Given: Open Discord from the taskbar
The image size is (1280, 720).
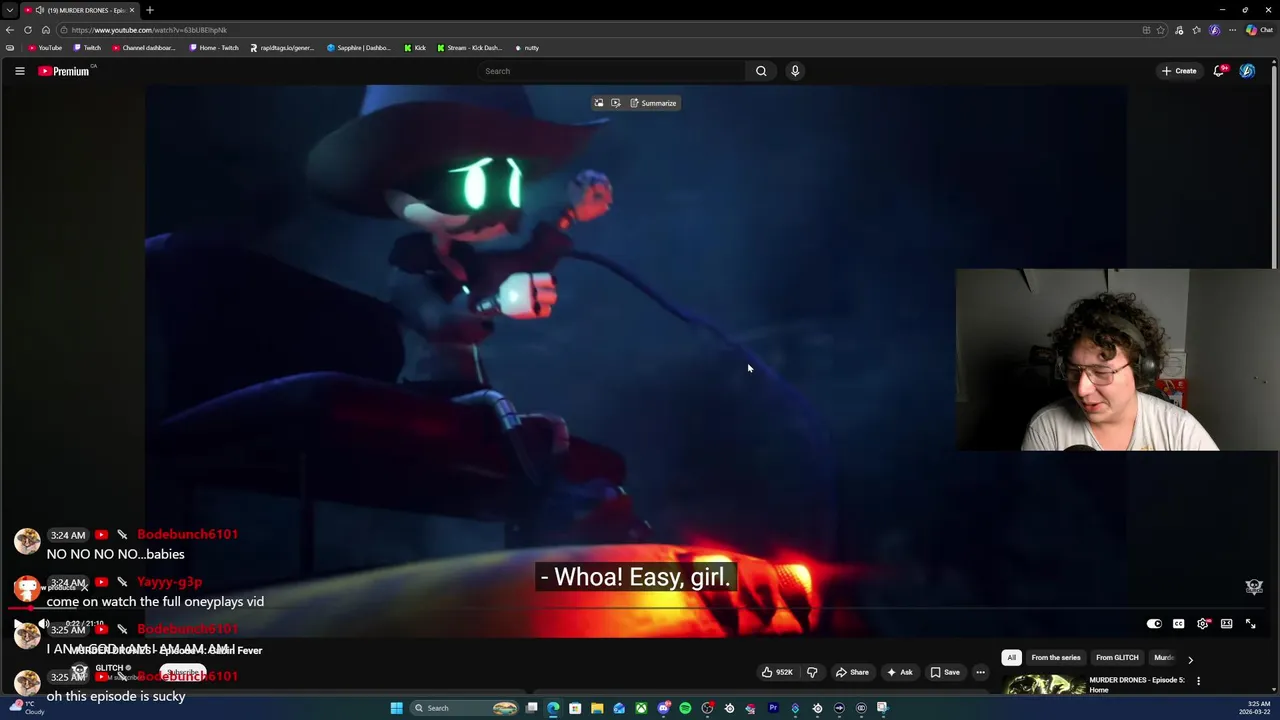Looking at the screenshot, I should pos(663,708).
